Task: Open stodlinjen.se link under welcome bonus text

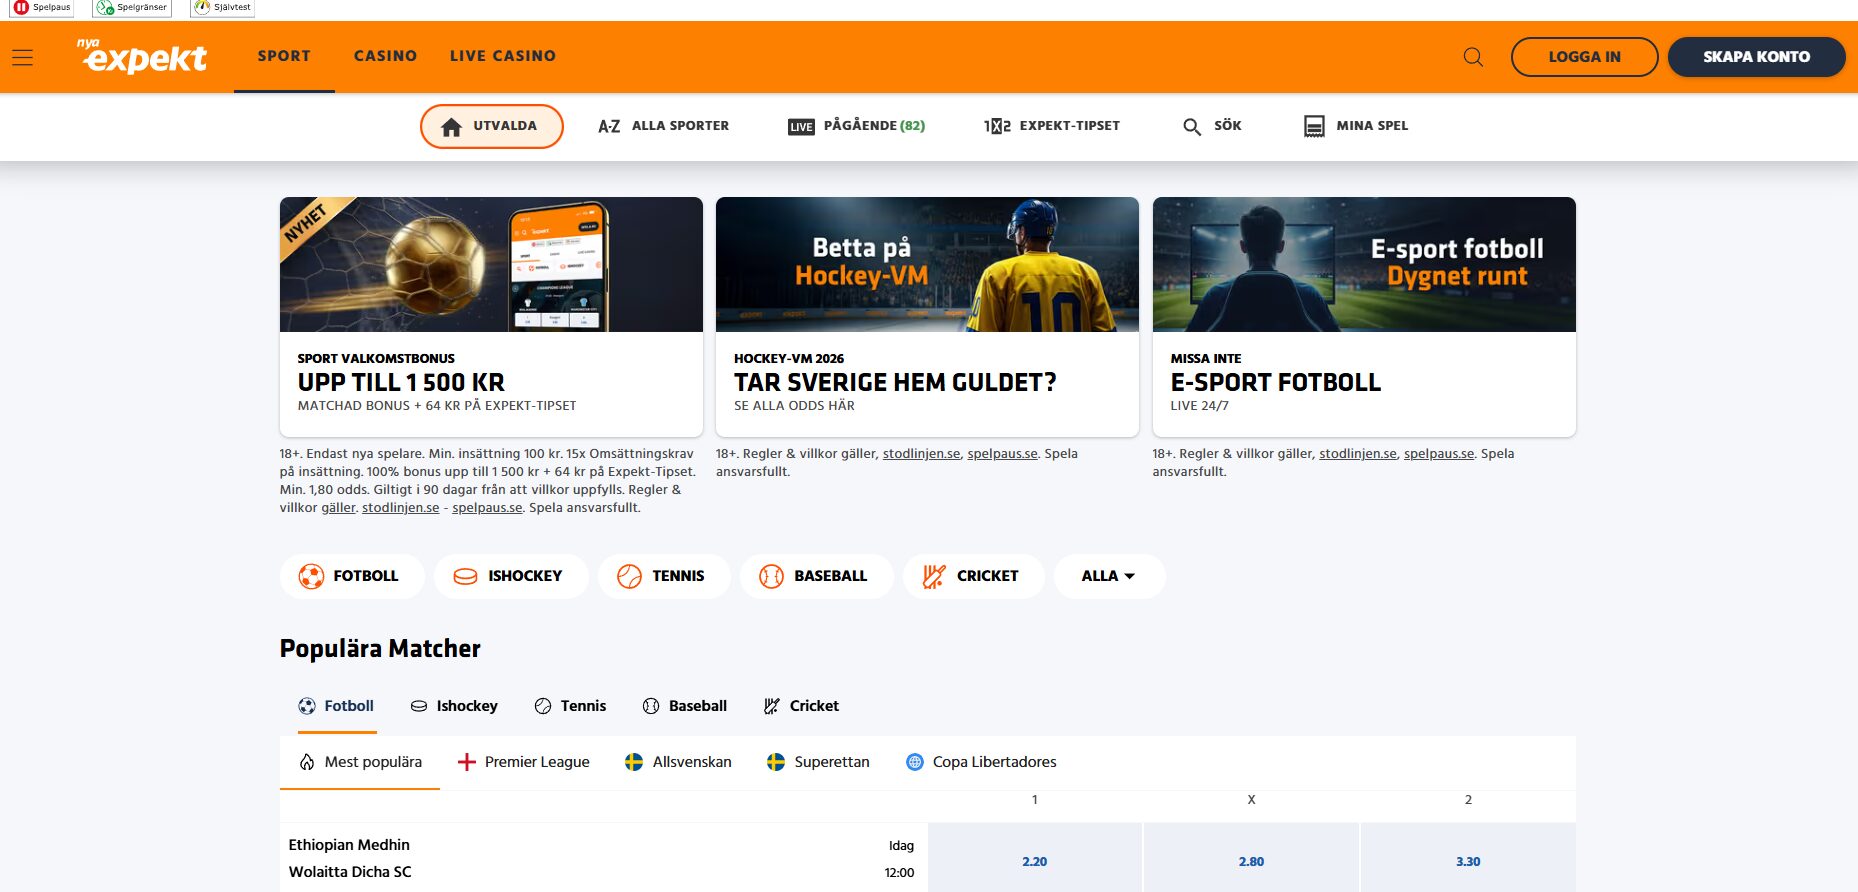Action: (x=400, y=508)
